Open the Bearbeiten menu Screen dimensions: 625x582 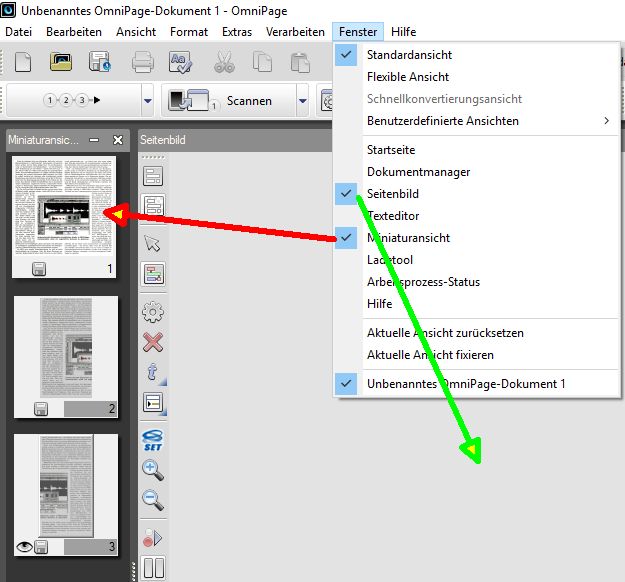coord(74,32)
